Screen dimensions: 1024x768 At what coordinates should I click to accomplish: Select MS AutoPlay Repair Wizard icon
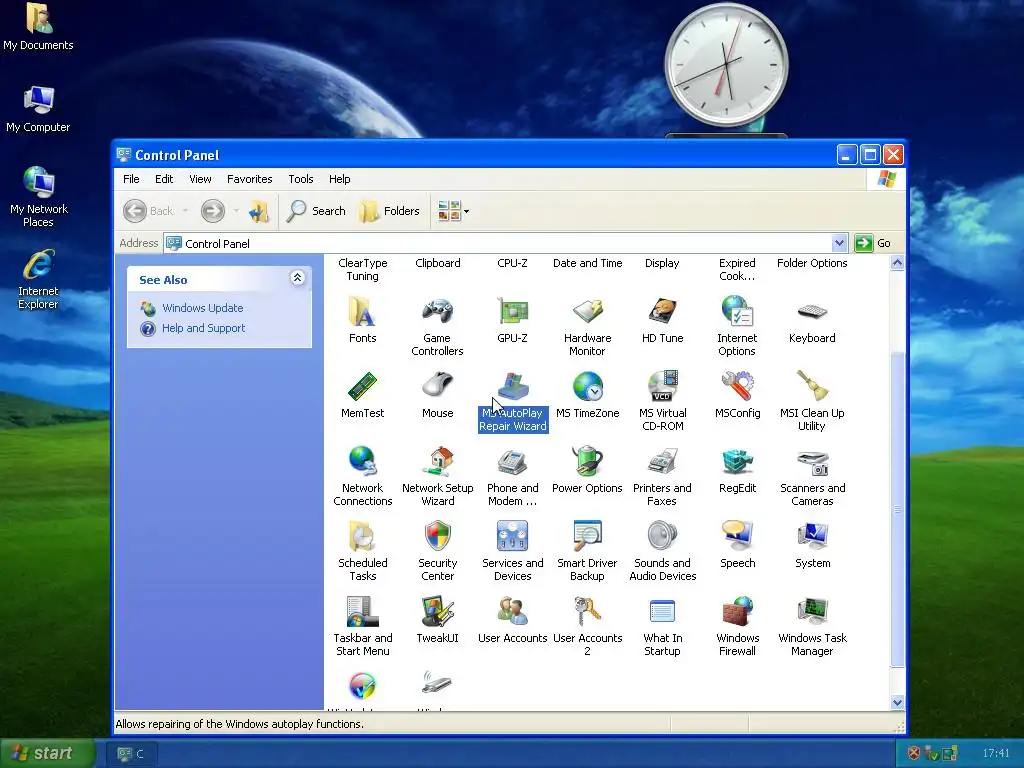click(x=512, y=387)
